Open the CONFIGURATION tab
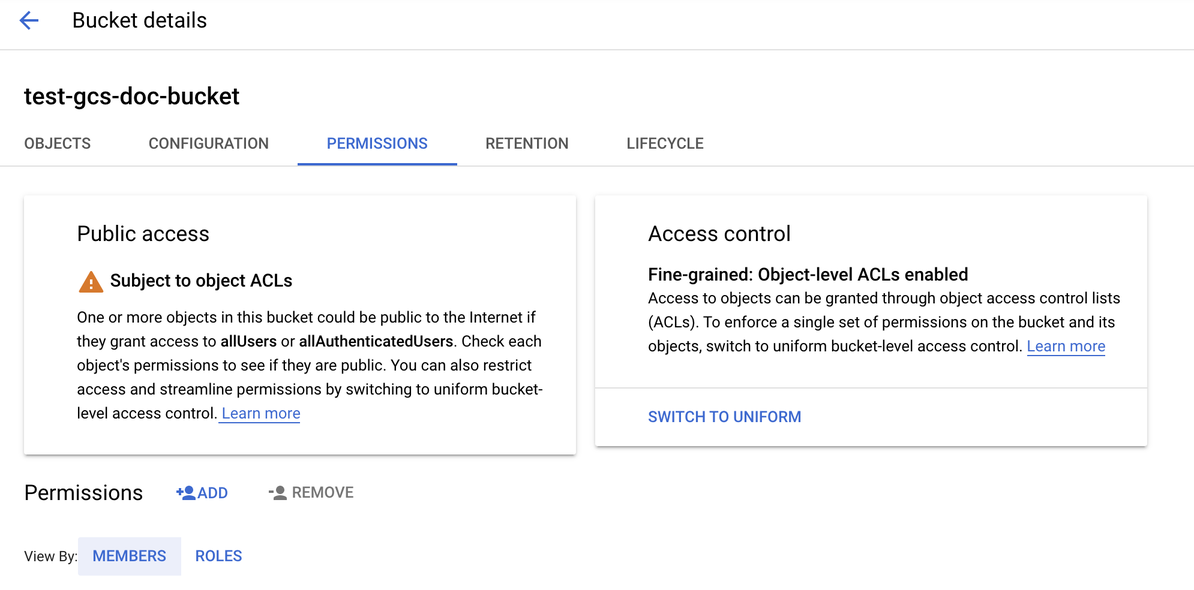This screenshot has width=1194, height=590. click(x=208, y=143)
